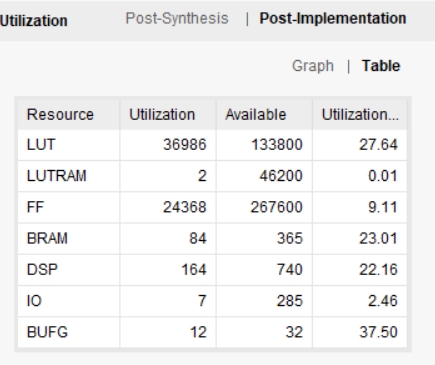Click the Utilization column header
Image resolution: width=435 pixels, height=365 pixels.
162,115
